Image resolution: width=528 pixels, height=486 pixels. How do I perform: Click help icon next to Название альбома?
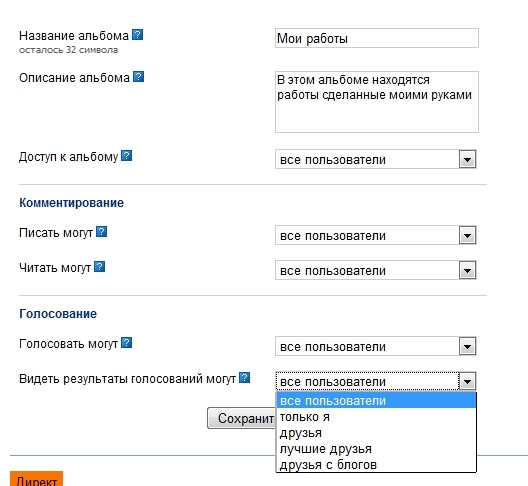pos(137,35)
